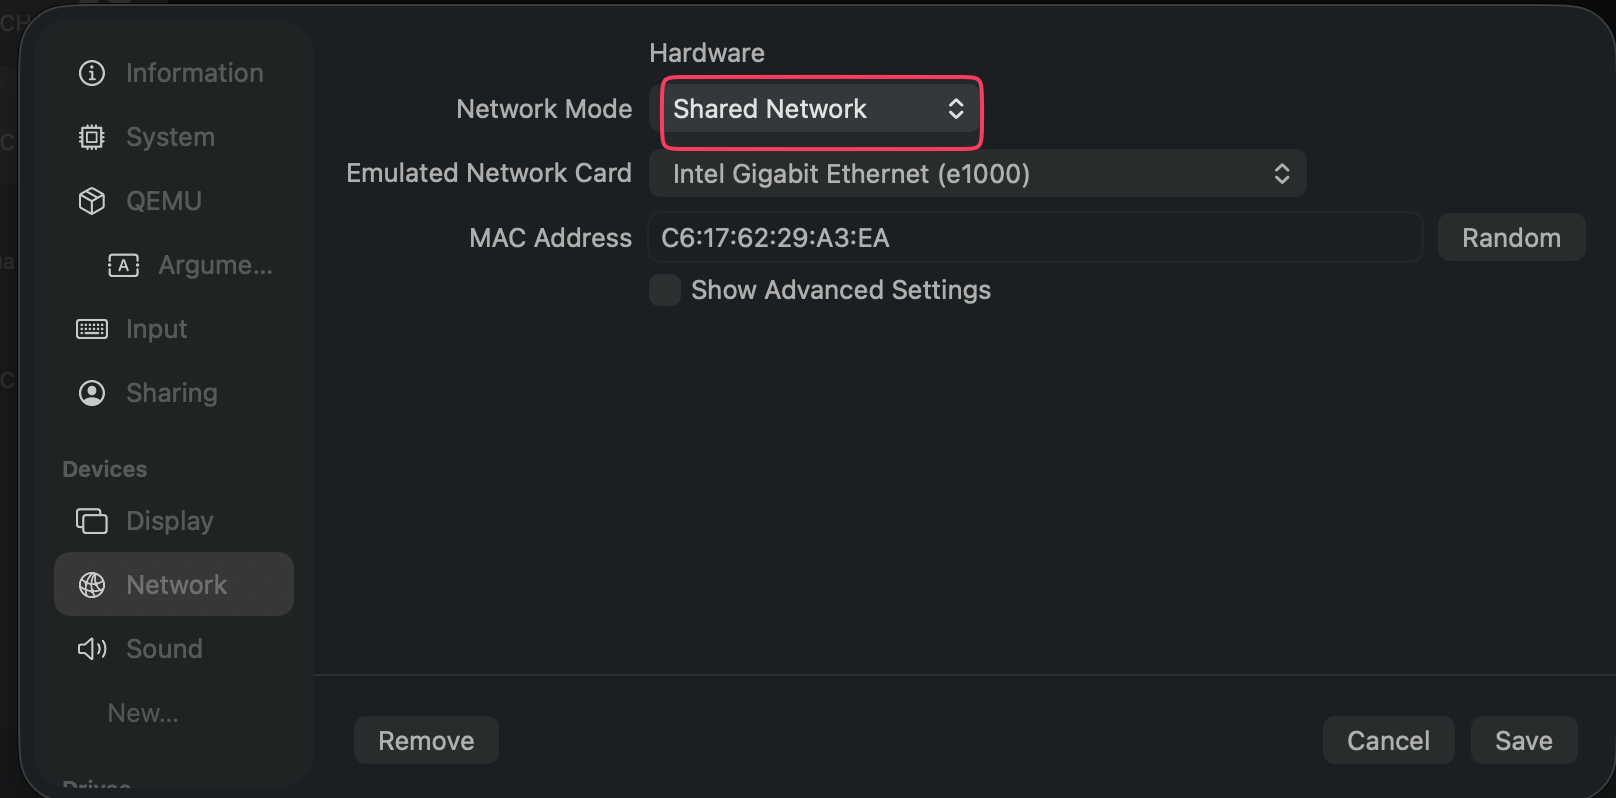Enable Show Advanced Settings
Screen dimensions: 1616x798
665,289
